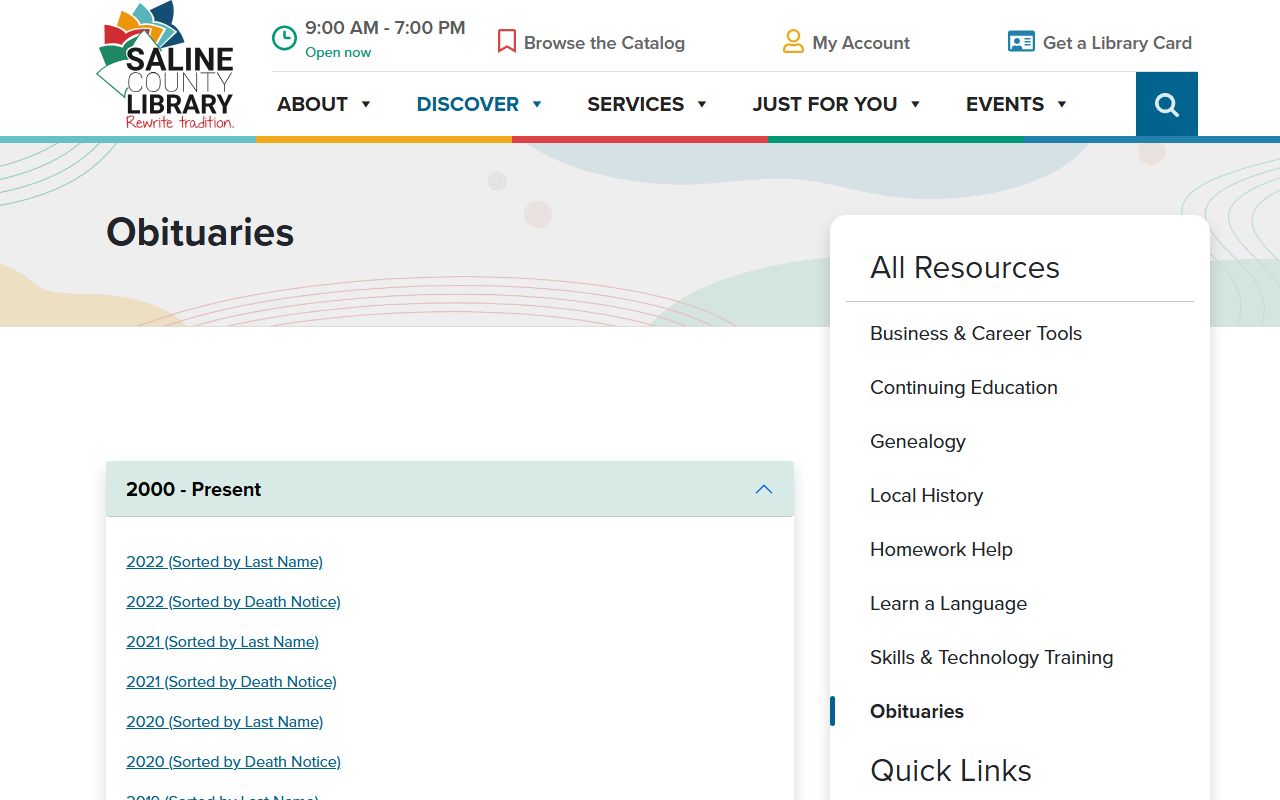1280x800 pixels.
Task: Open the About menu
Action: click(312, 104)
